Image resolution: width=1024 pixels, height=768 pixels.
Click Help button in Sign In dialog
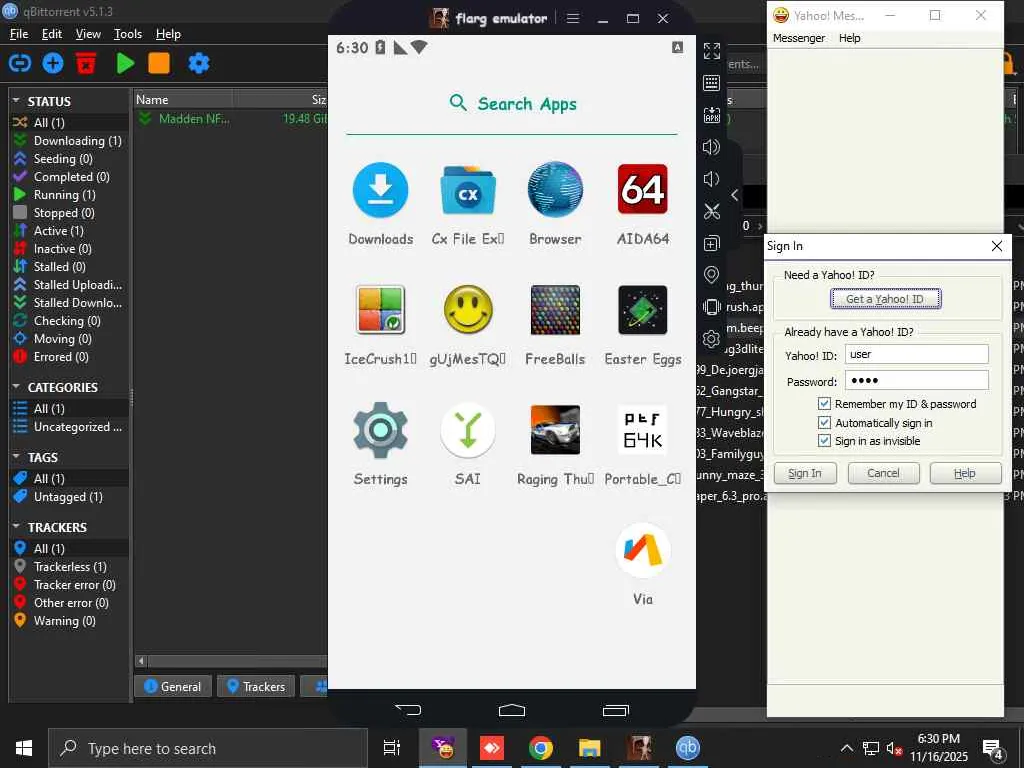coord(965,473)
